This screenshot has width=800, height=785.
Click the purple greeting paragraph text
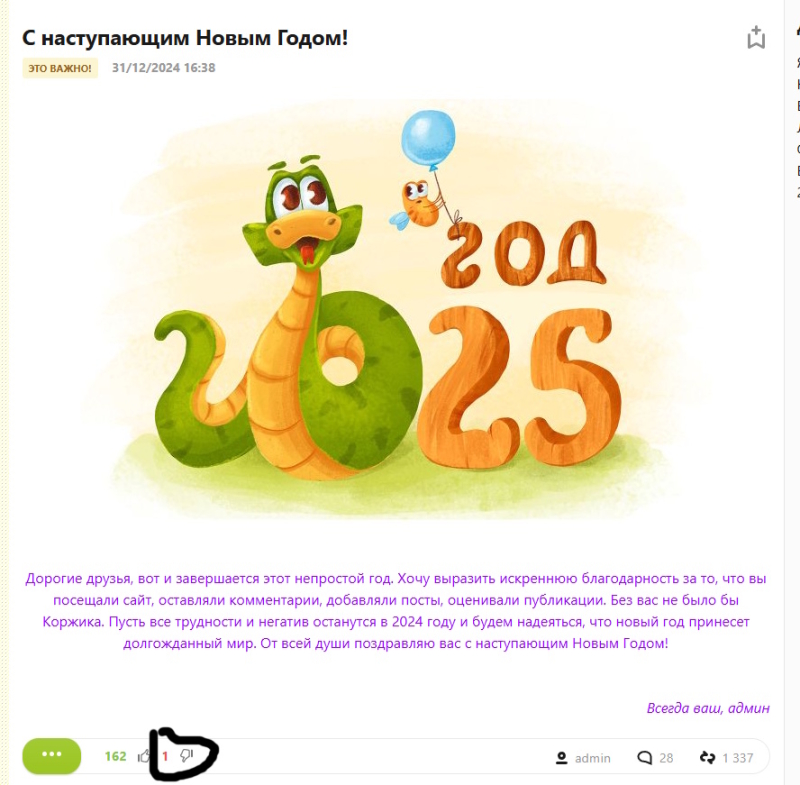[x=396, y=611]
